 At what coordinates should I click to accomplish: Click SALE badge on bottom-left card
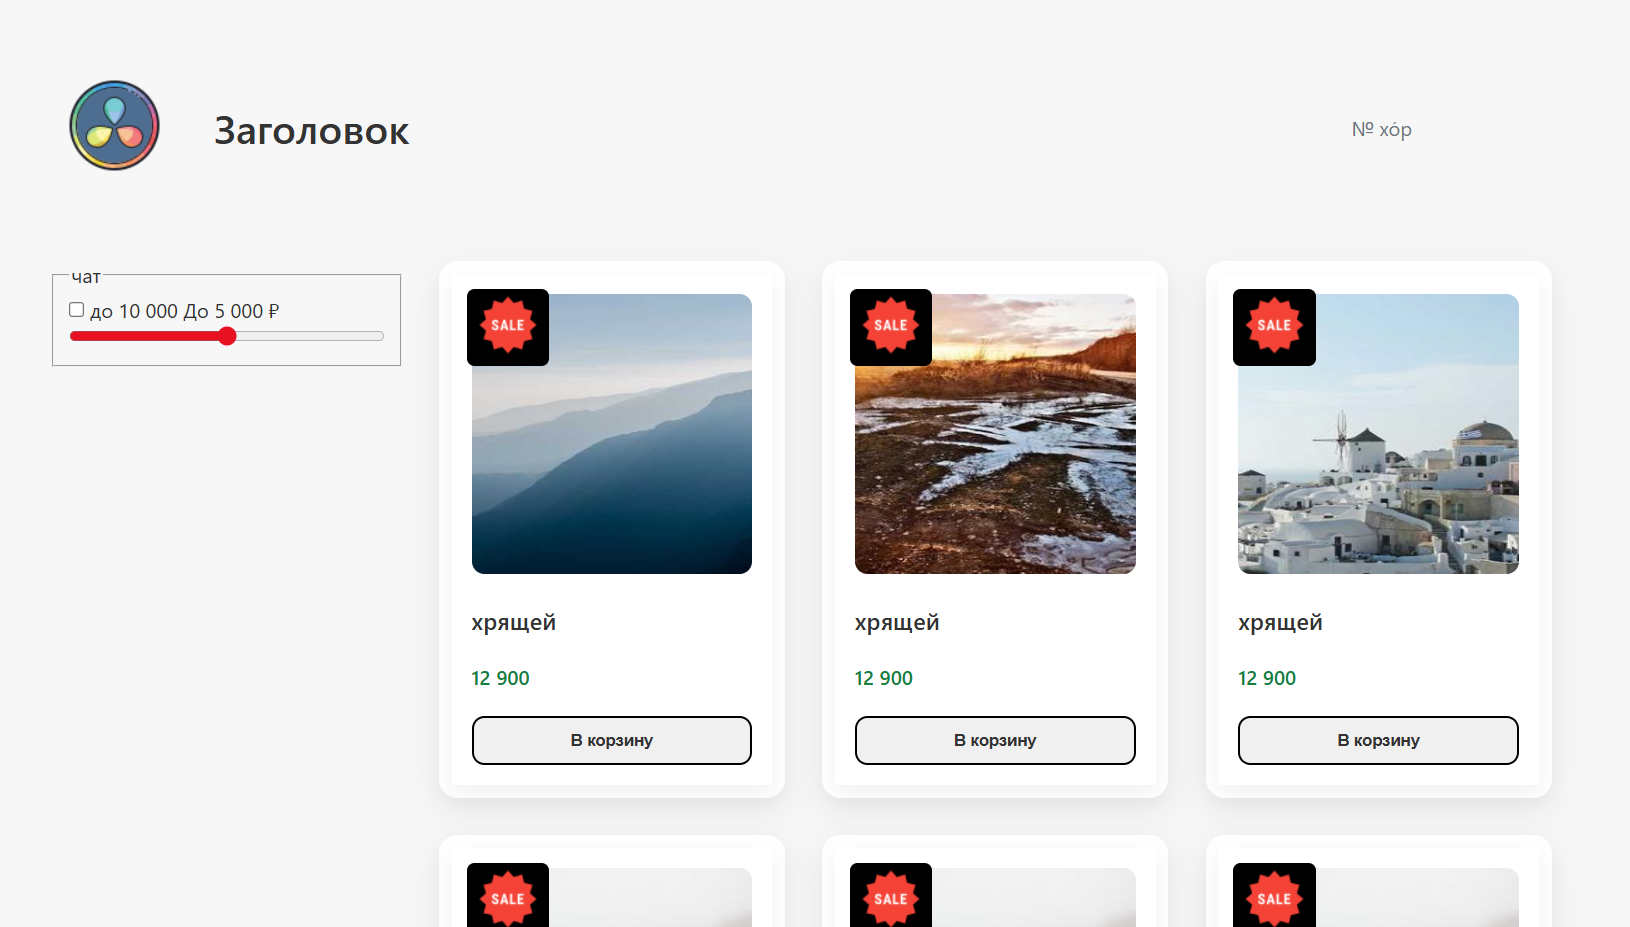pyautogui.click(x=508, y=897)
